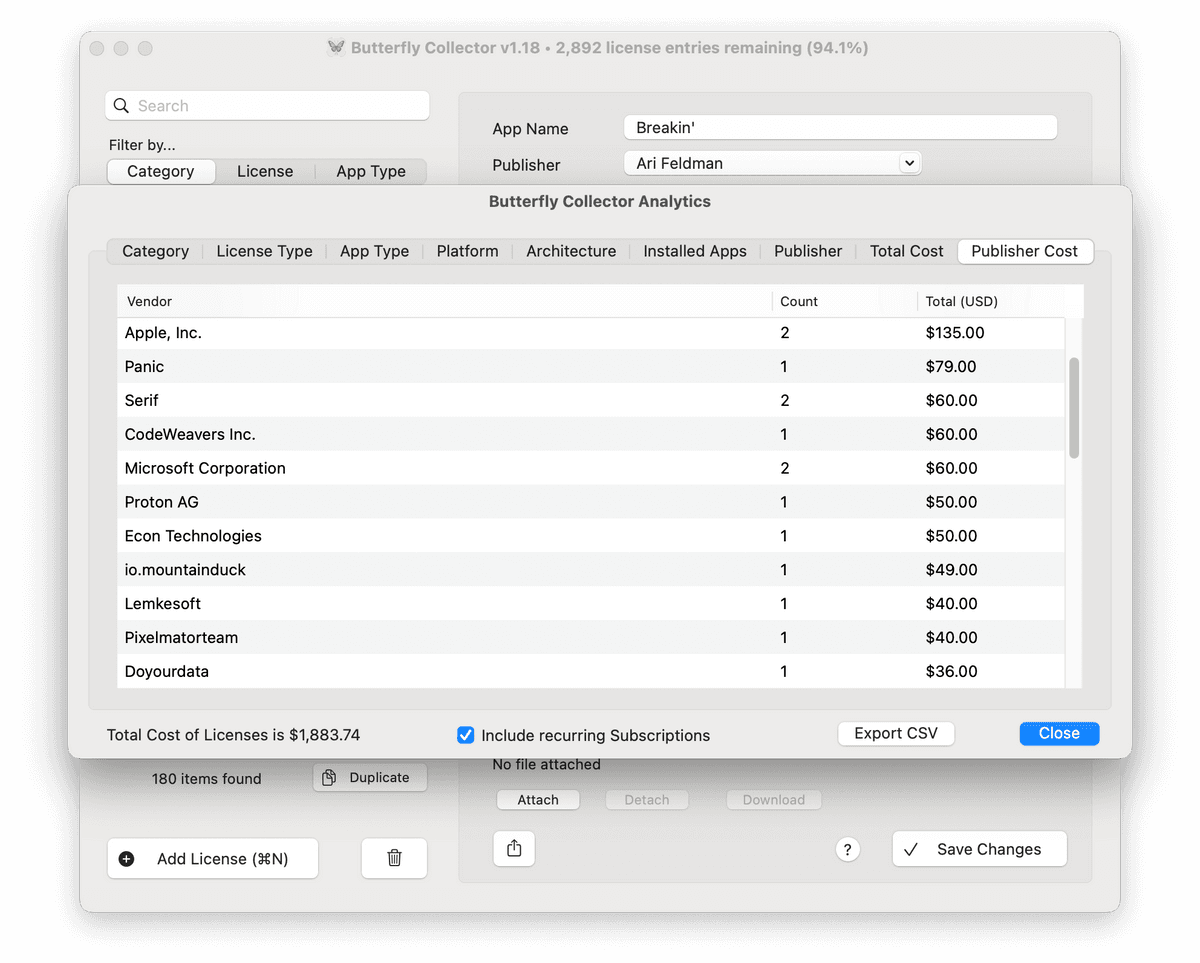
Task: Click the Duplicate button with copy icon
Action: (369, 777)
